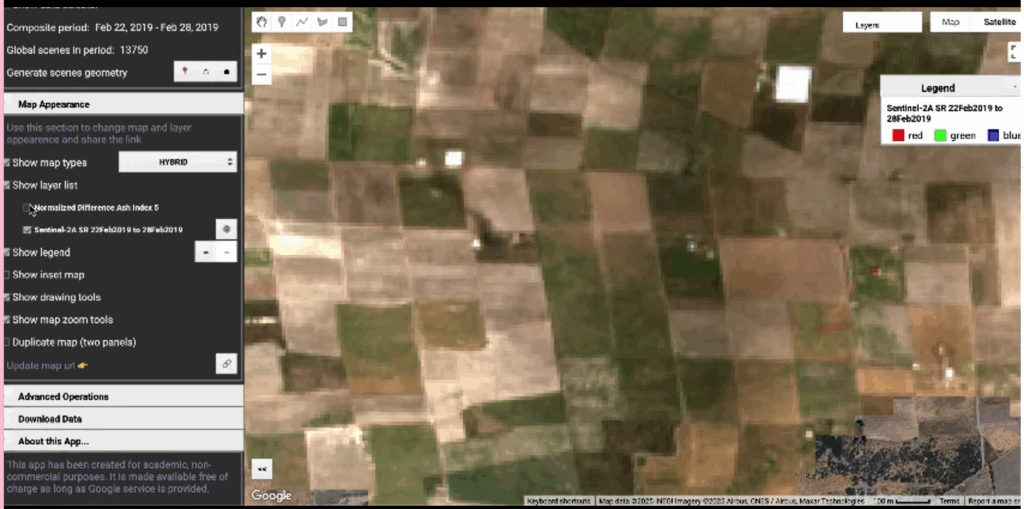Collapse the side panel with the double-arrow button
This screenshot has height=509, width=1024.
tap(262, 469)
